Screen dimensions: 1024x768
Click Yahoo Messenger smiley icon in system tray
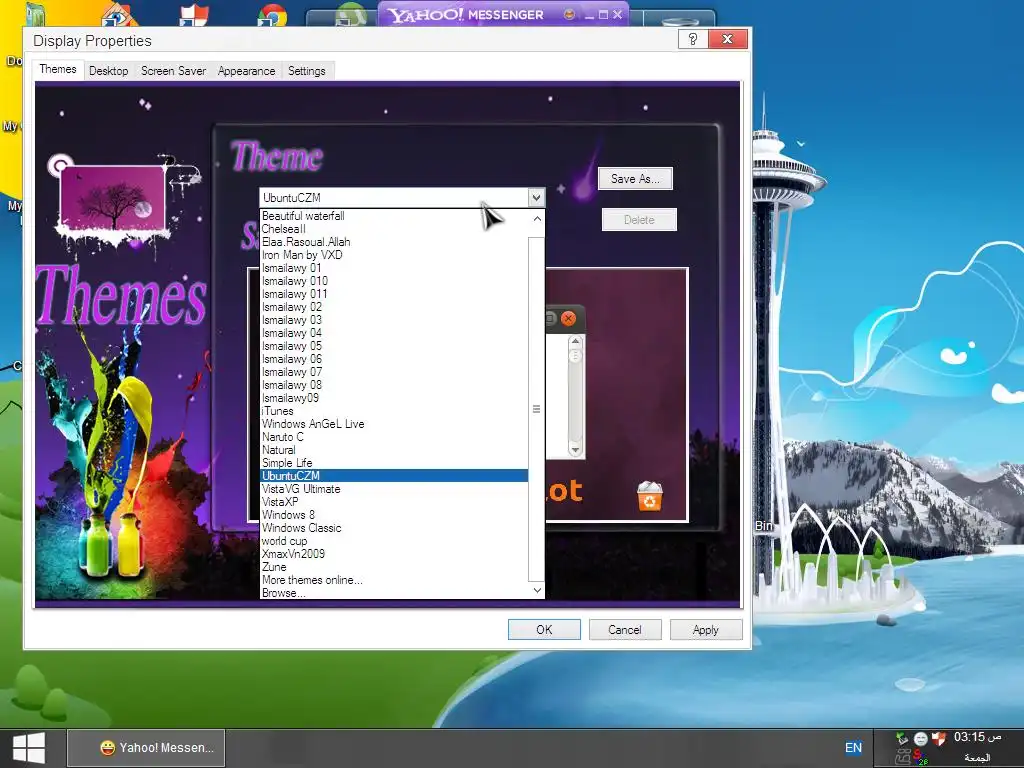pos(920,739)
